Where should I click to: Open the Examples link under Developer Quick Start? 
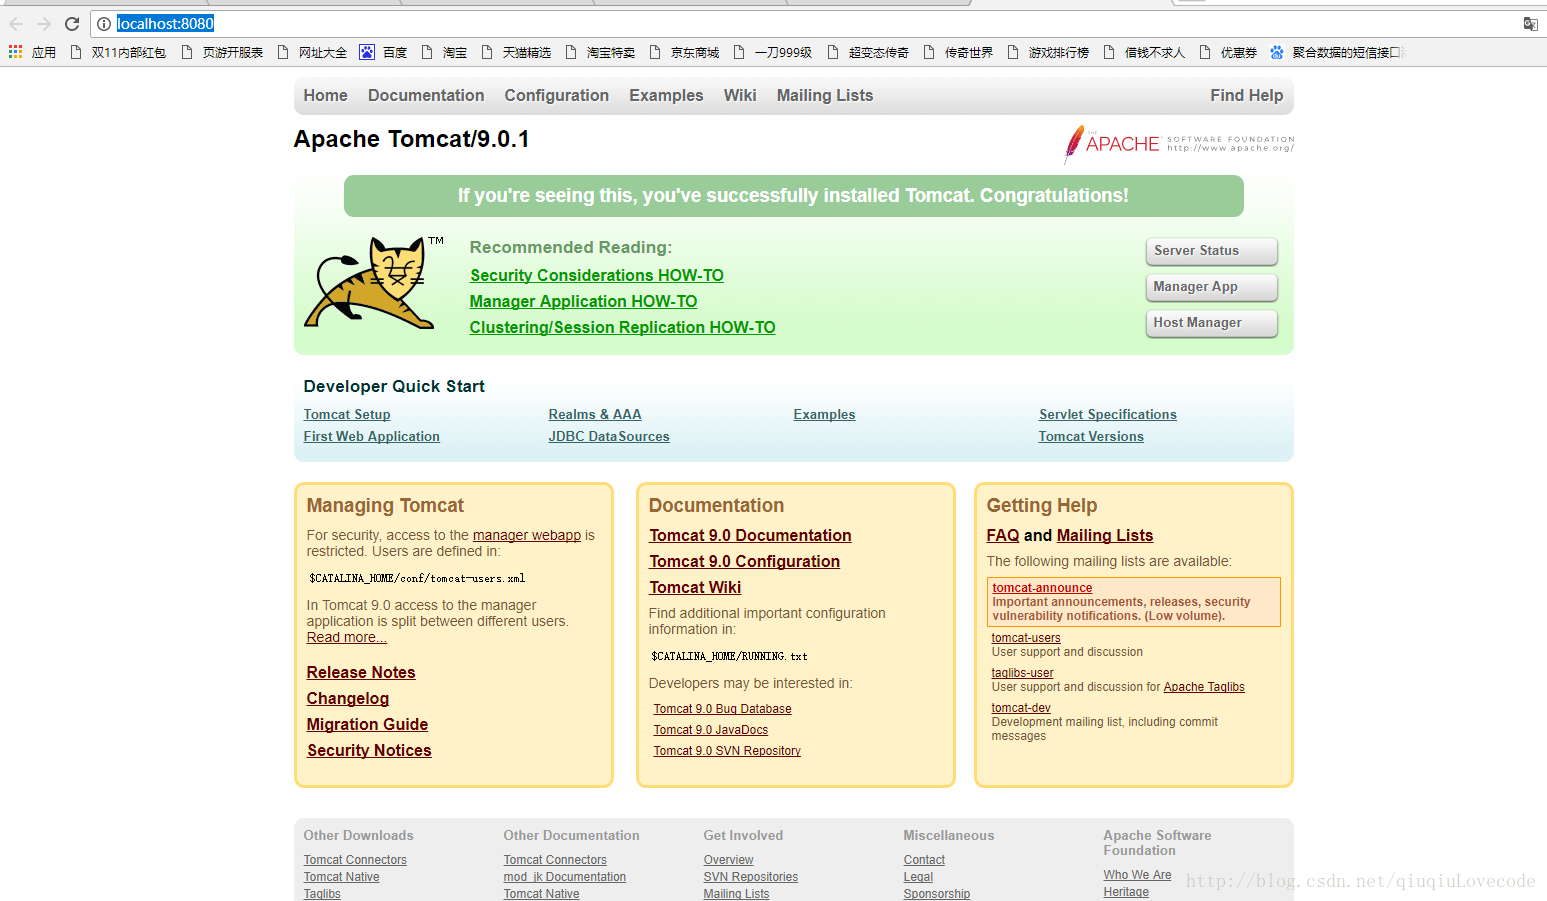click(824, 415)
